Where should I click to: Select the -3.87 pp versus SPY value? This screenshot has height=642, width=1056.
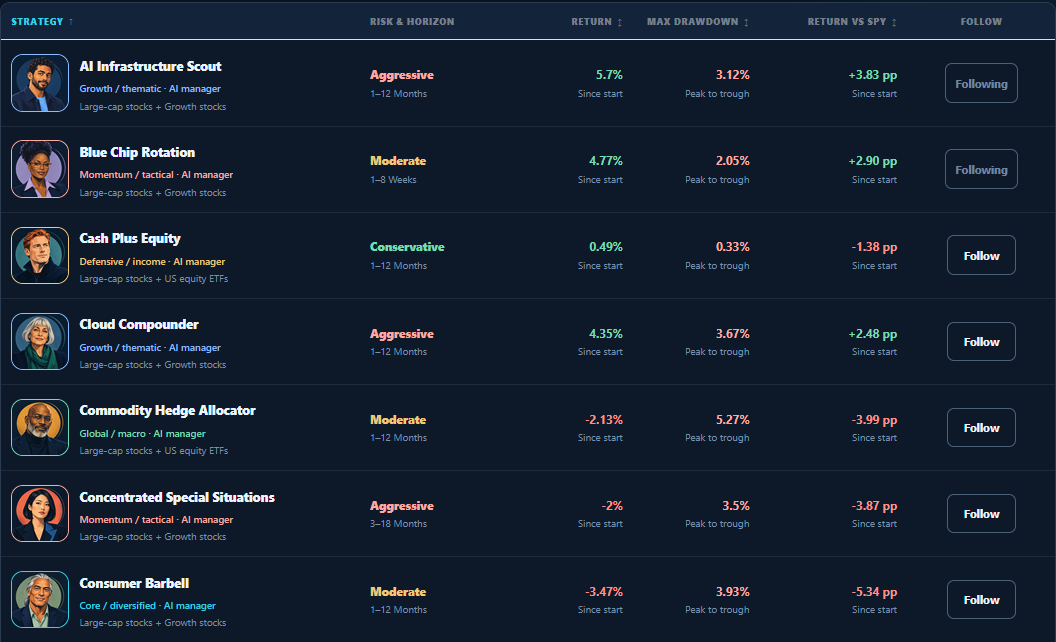click(873, 506)
